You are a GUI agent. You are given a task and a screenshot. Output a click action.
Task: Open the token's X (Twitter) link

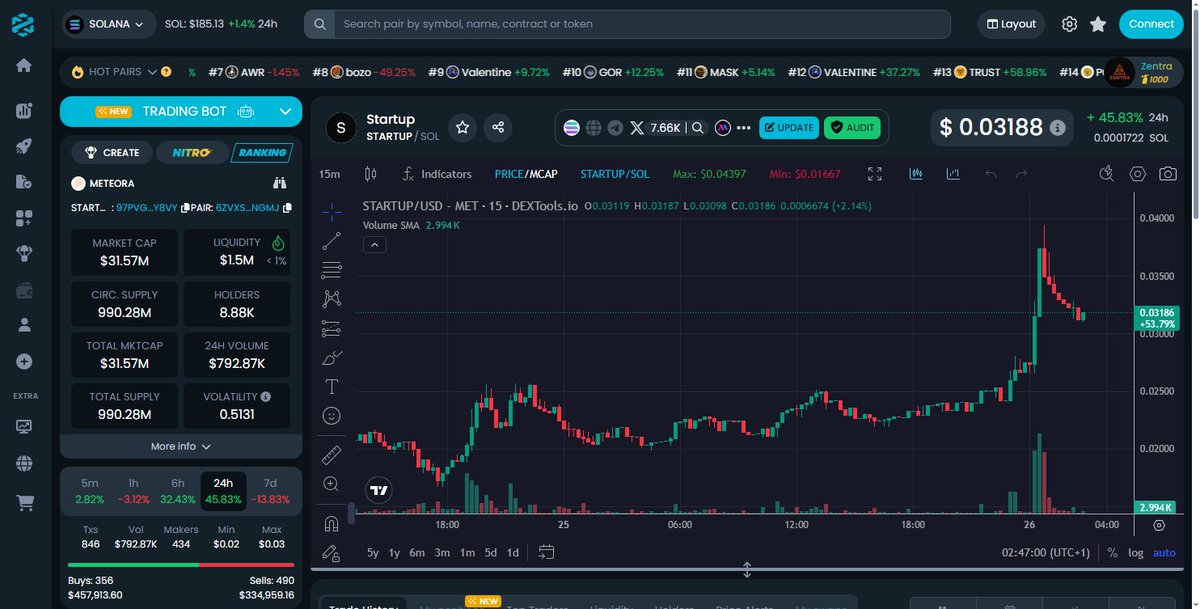click(x=636, y=128)
